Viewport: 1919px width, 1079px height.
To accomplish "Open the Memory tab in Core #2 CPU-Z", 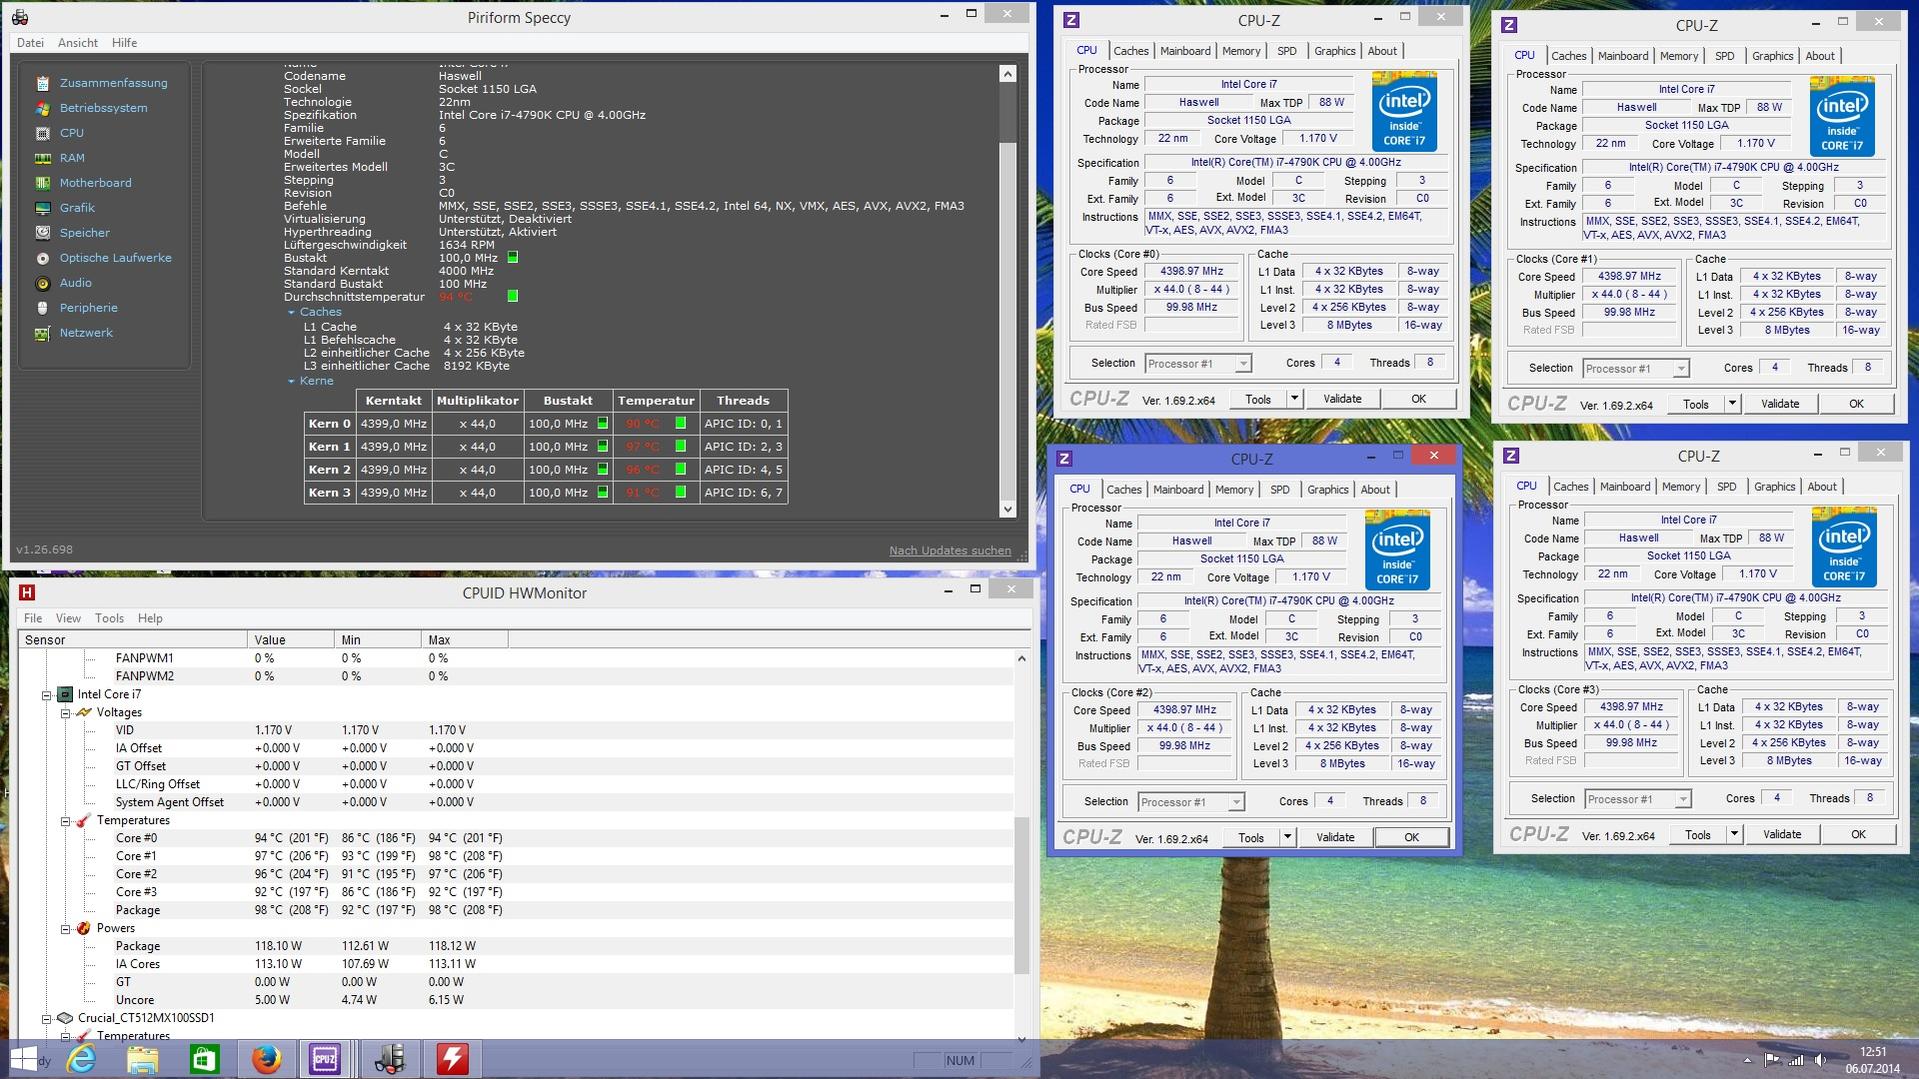I will click(1234, 490).
